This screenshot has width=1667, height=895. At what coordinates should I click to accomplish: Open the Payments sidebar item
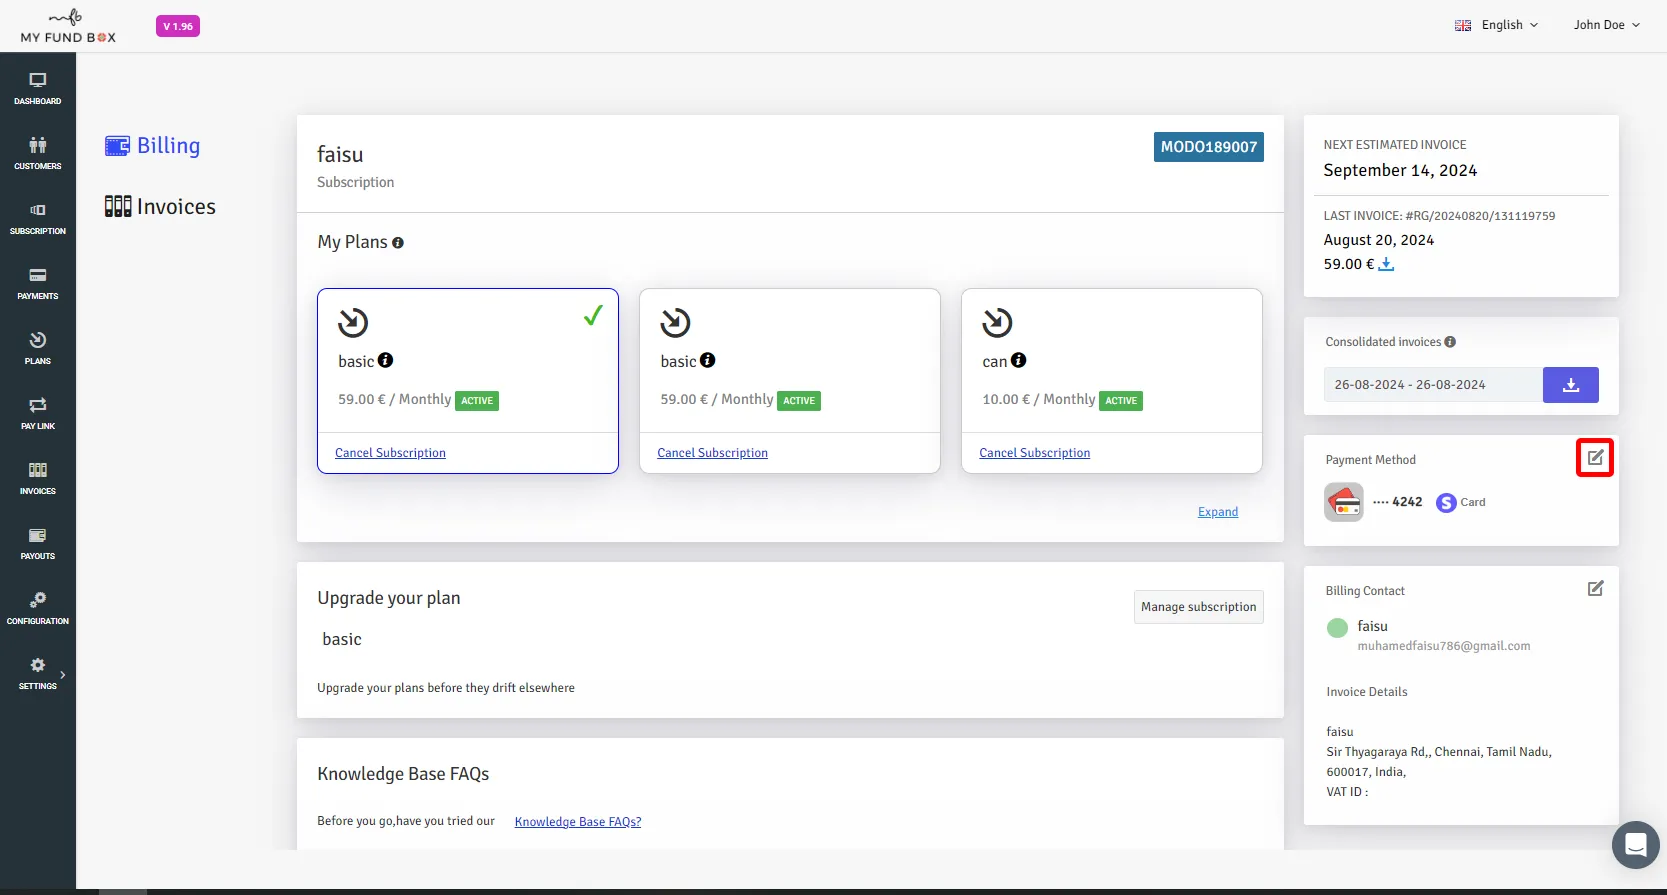(38, 283)
